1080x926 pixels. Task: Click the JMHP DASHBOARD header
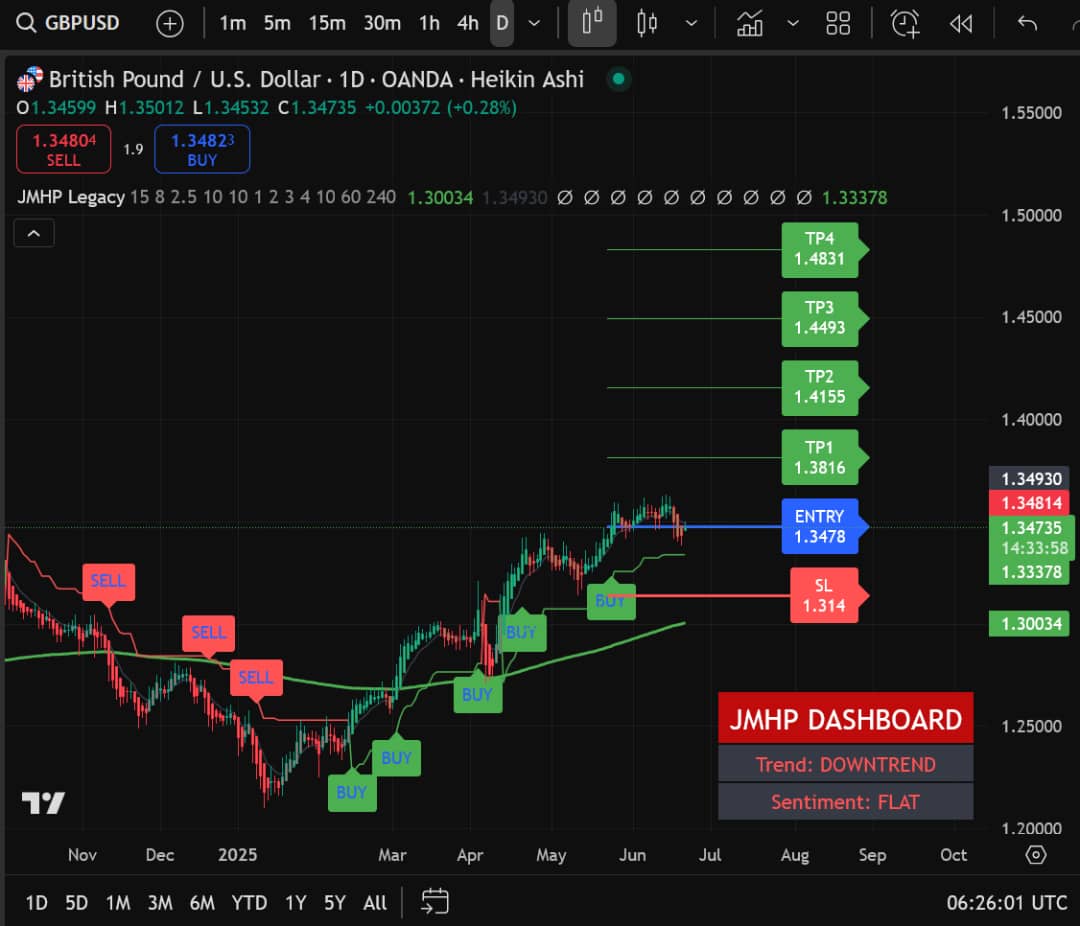tap(845, 718)
